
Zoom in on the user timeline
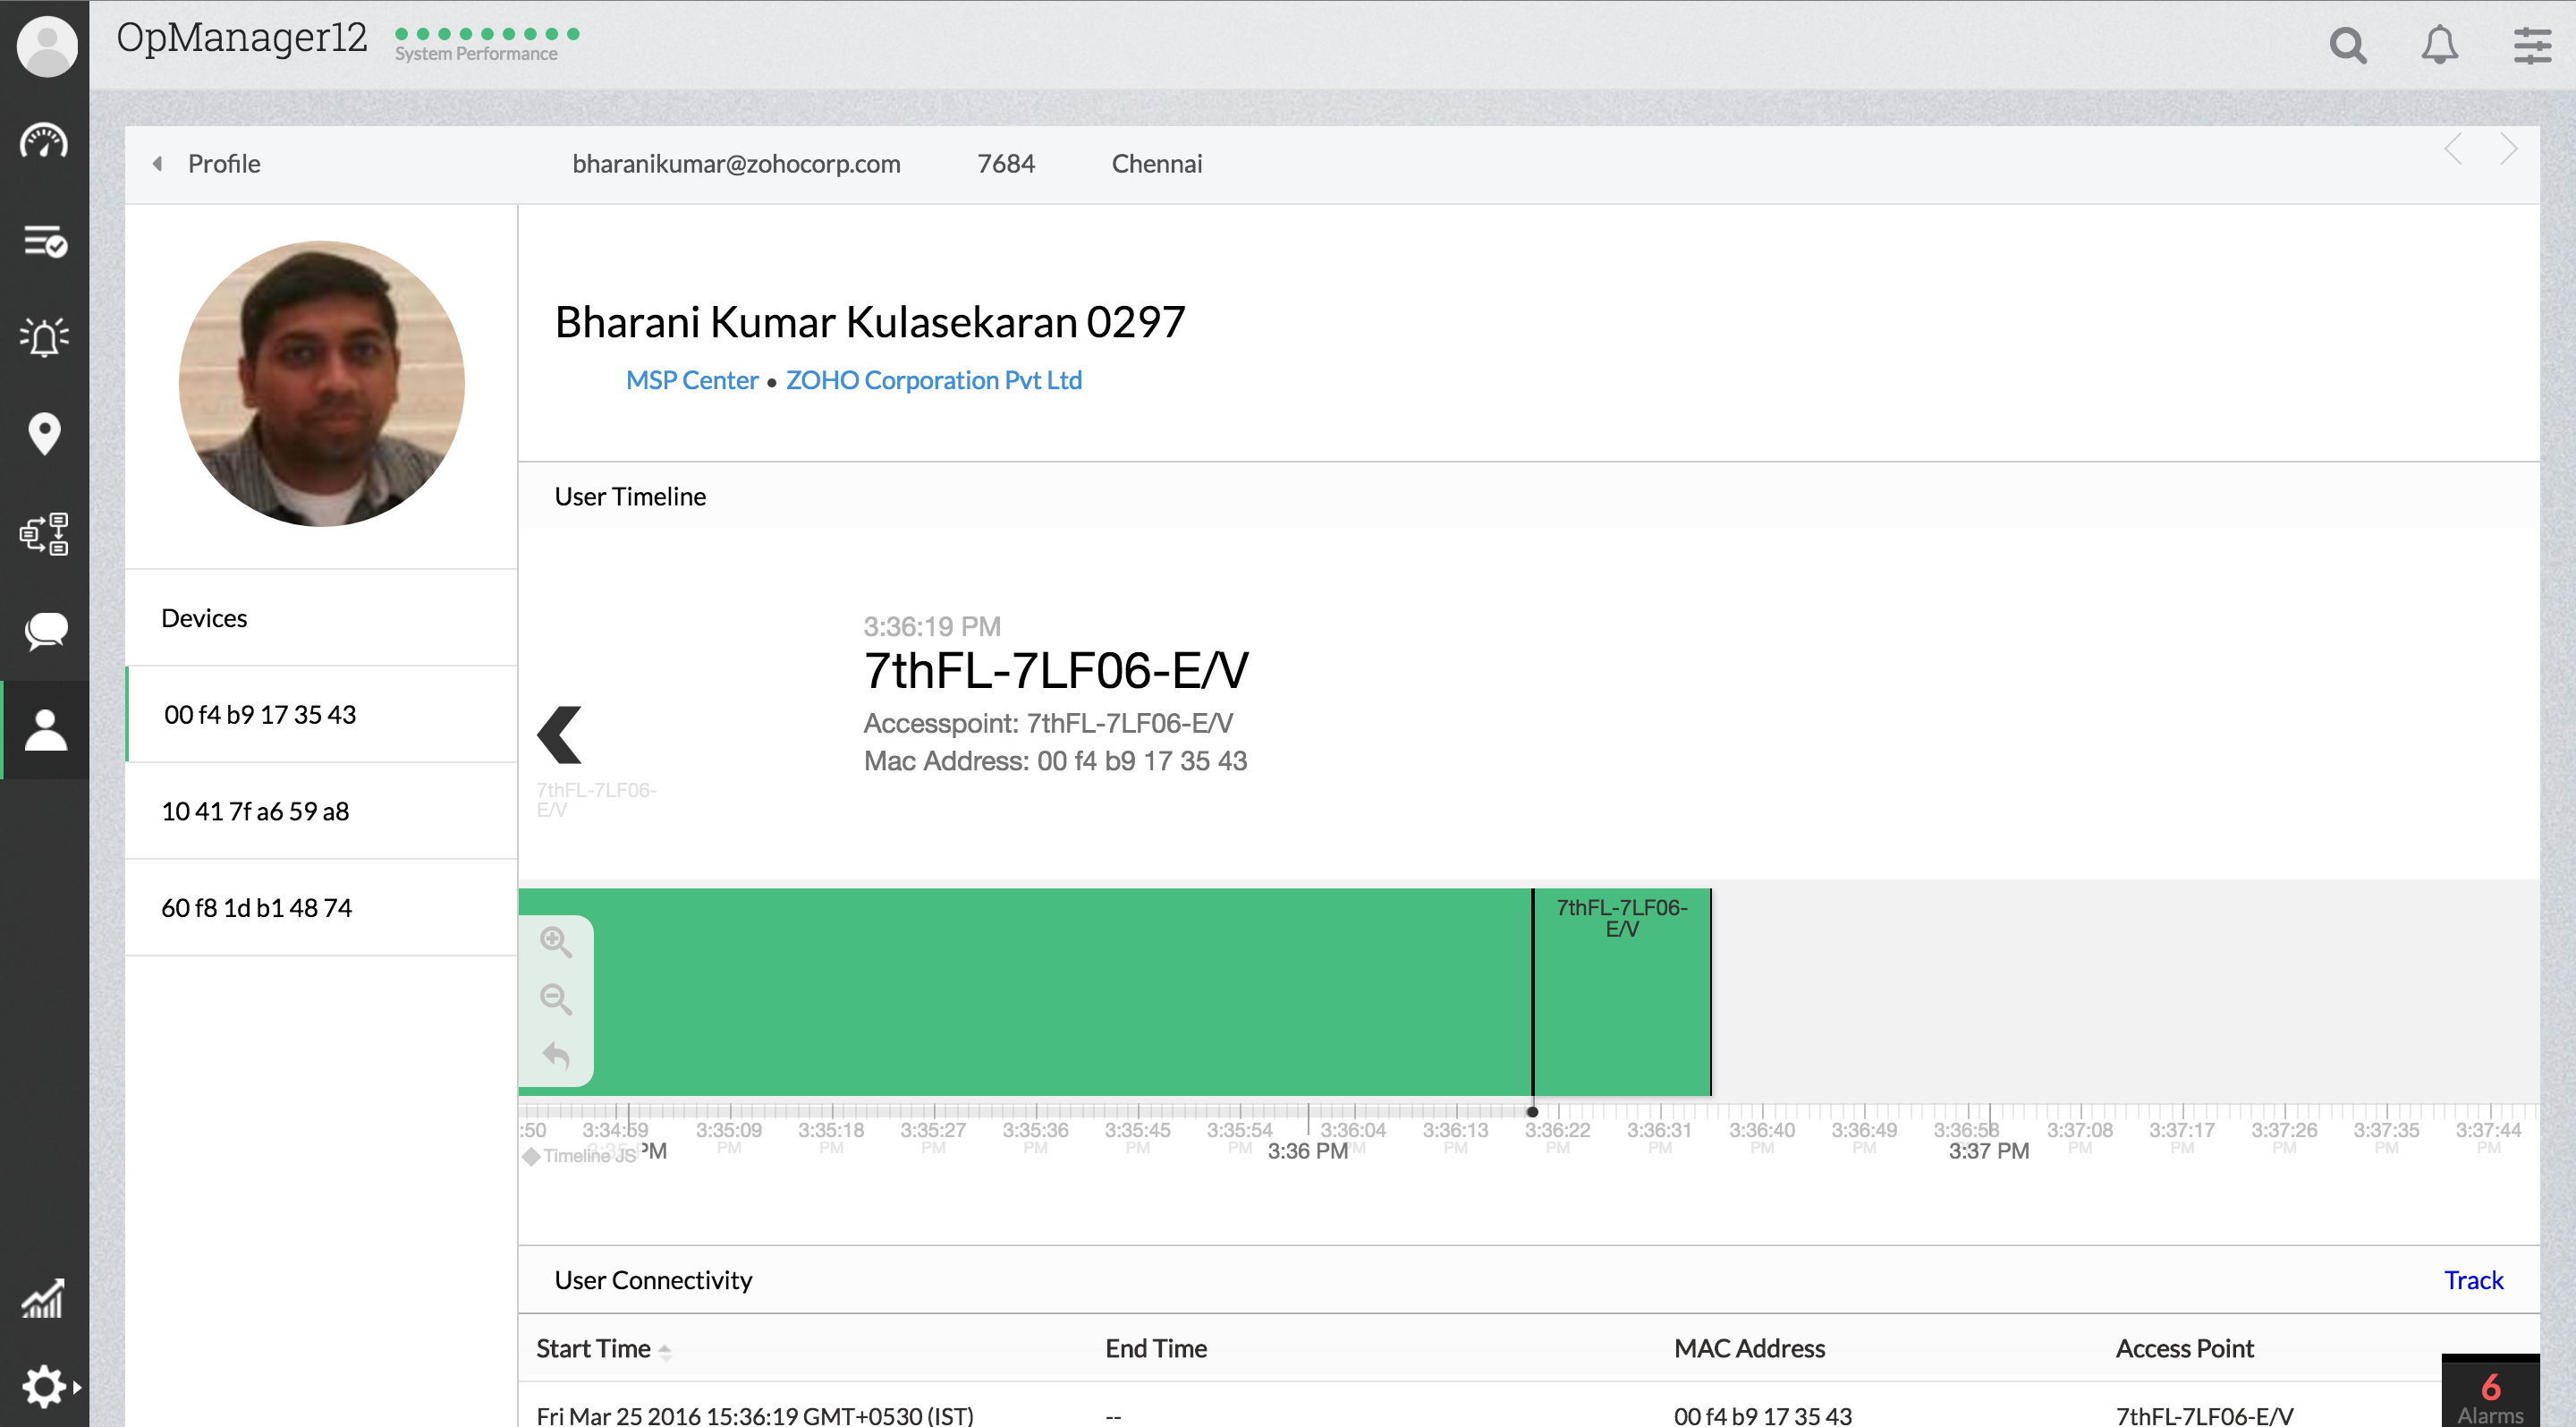pyautogui.click(x=556, y=942)
